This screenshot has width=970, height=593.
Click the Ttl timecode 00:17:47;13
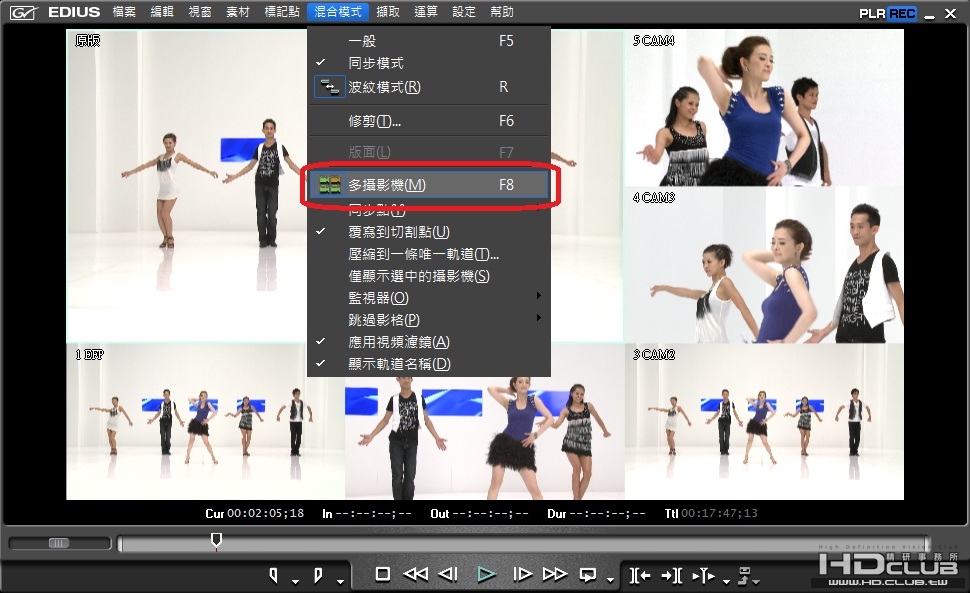click(x=711, y=513)
